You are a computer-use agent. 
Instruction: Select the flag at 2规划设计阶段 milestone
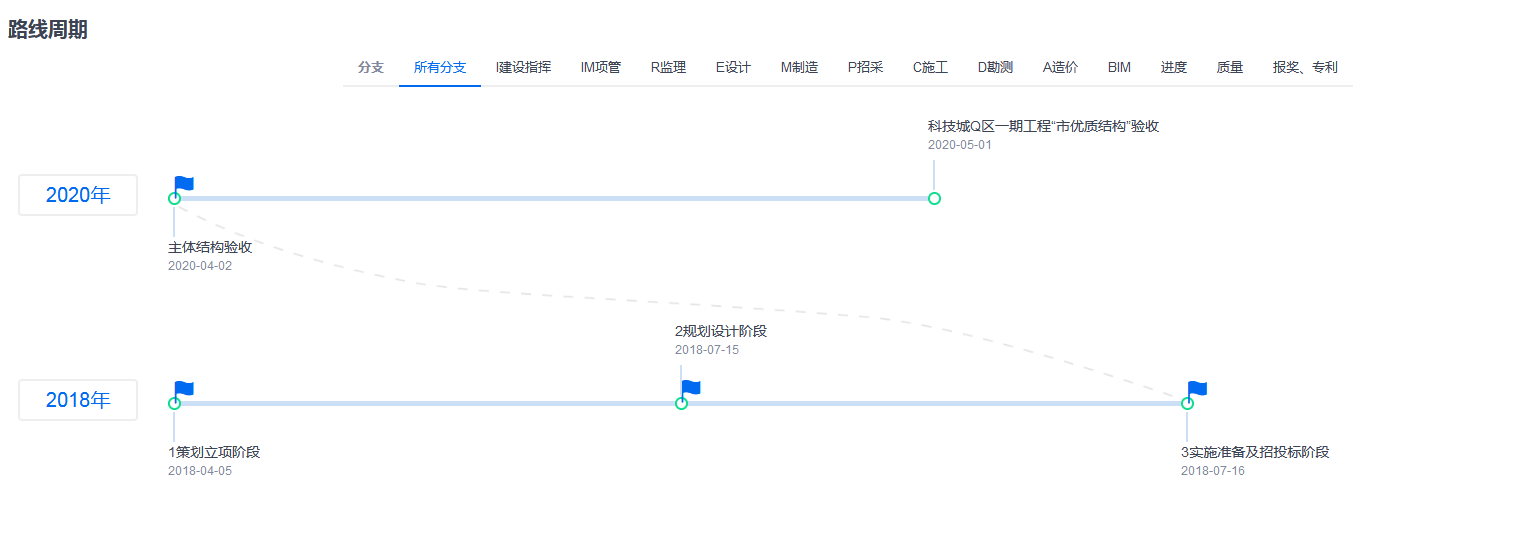[691, 389]
